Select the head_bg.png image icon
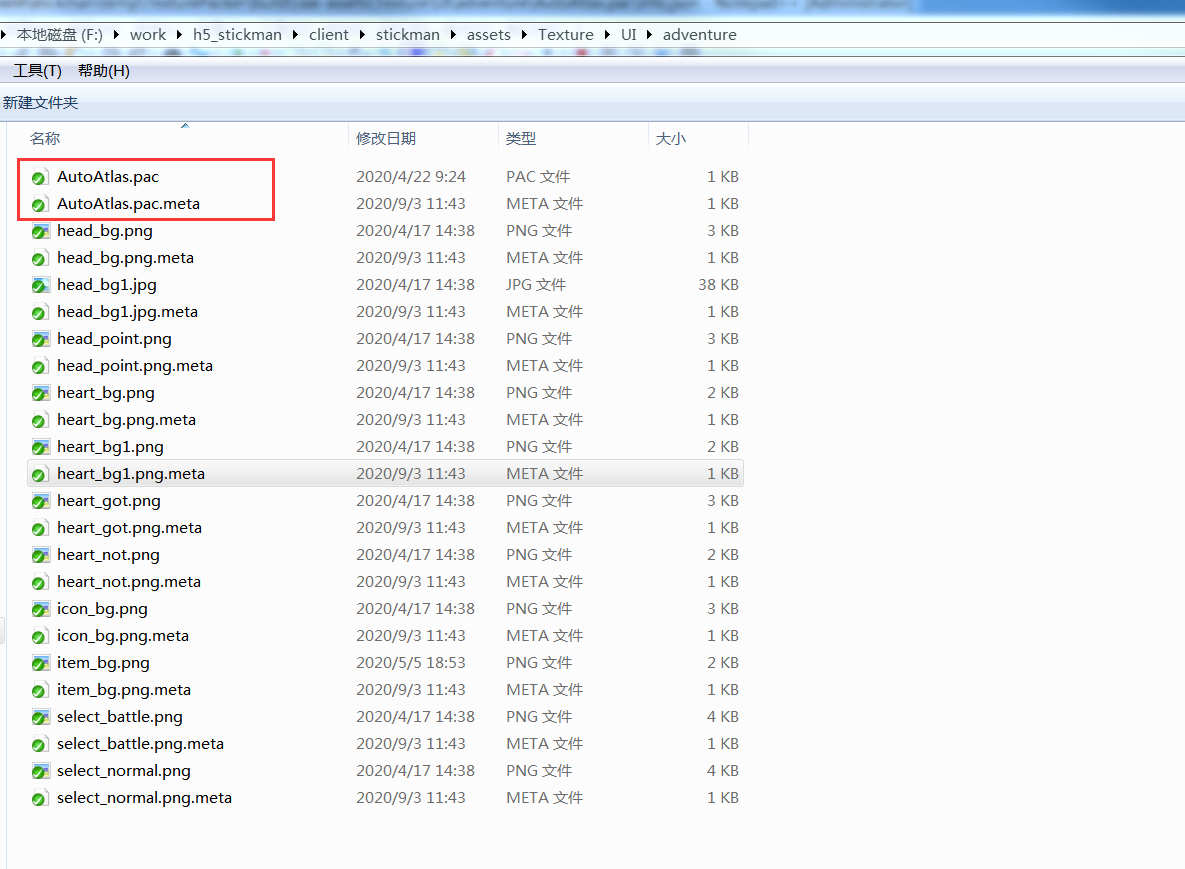Viewport: 1185px width, 869px height. pyautogui.click(x=40, y=231)
